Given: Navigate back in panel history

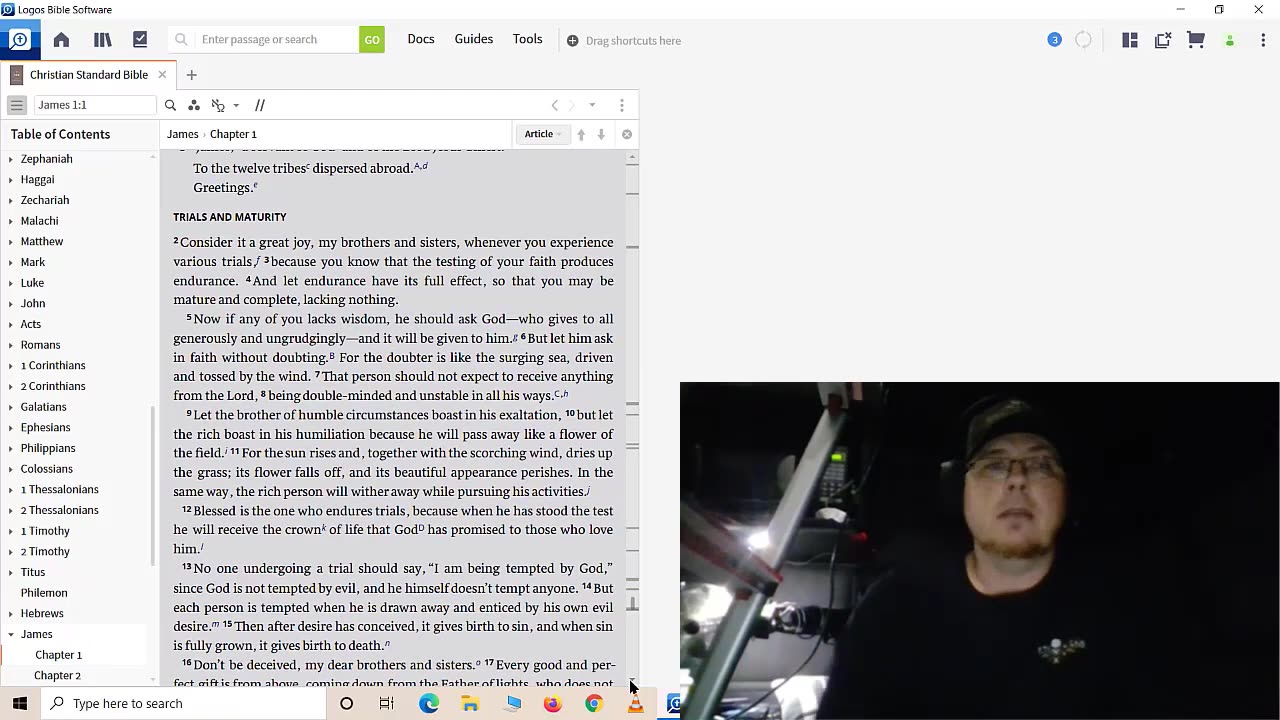Looking at the screenshot, I should pos(555,105).
